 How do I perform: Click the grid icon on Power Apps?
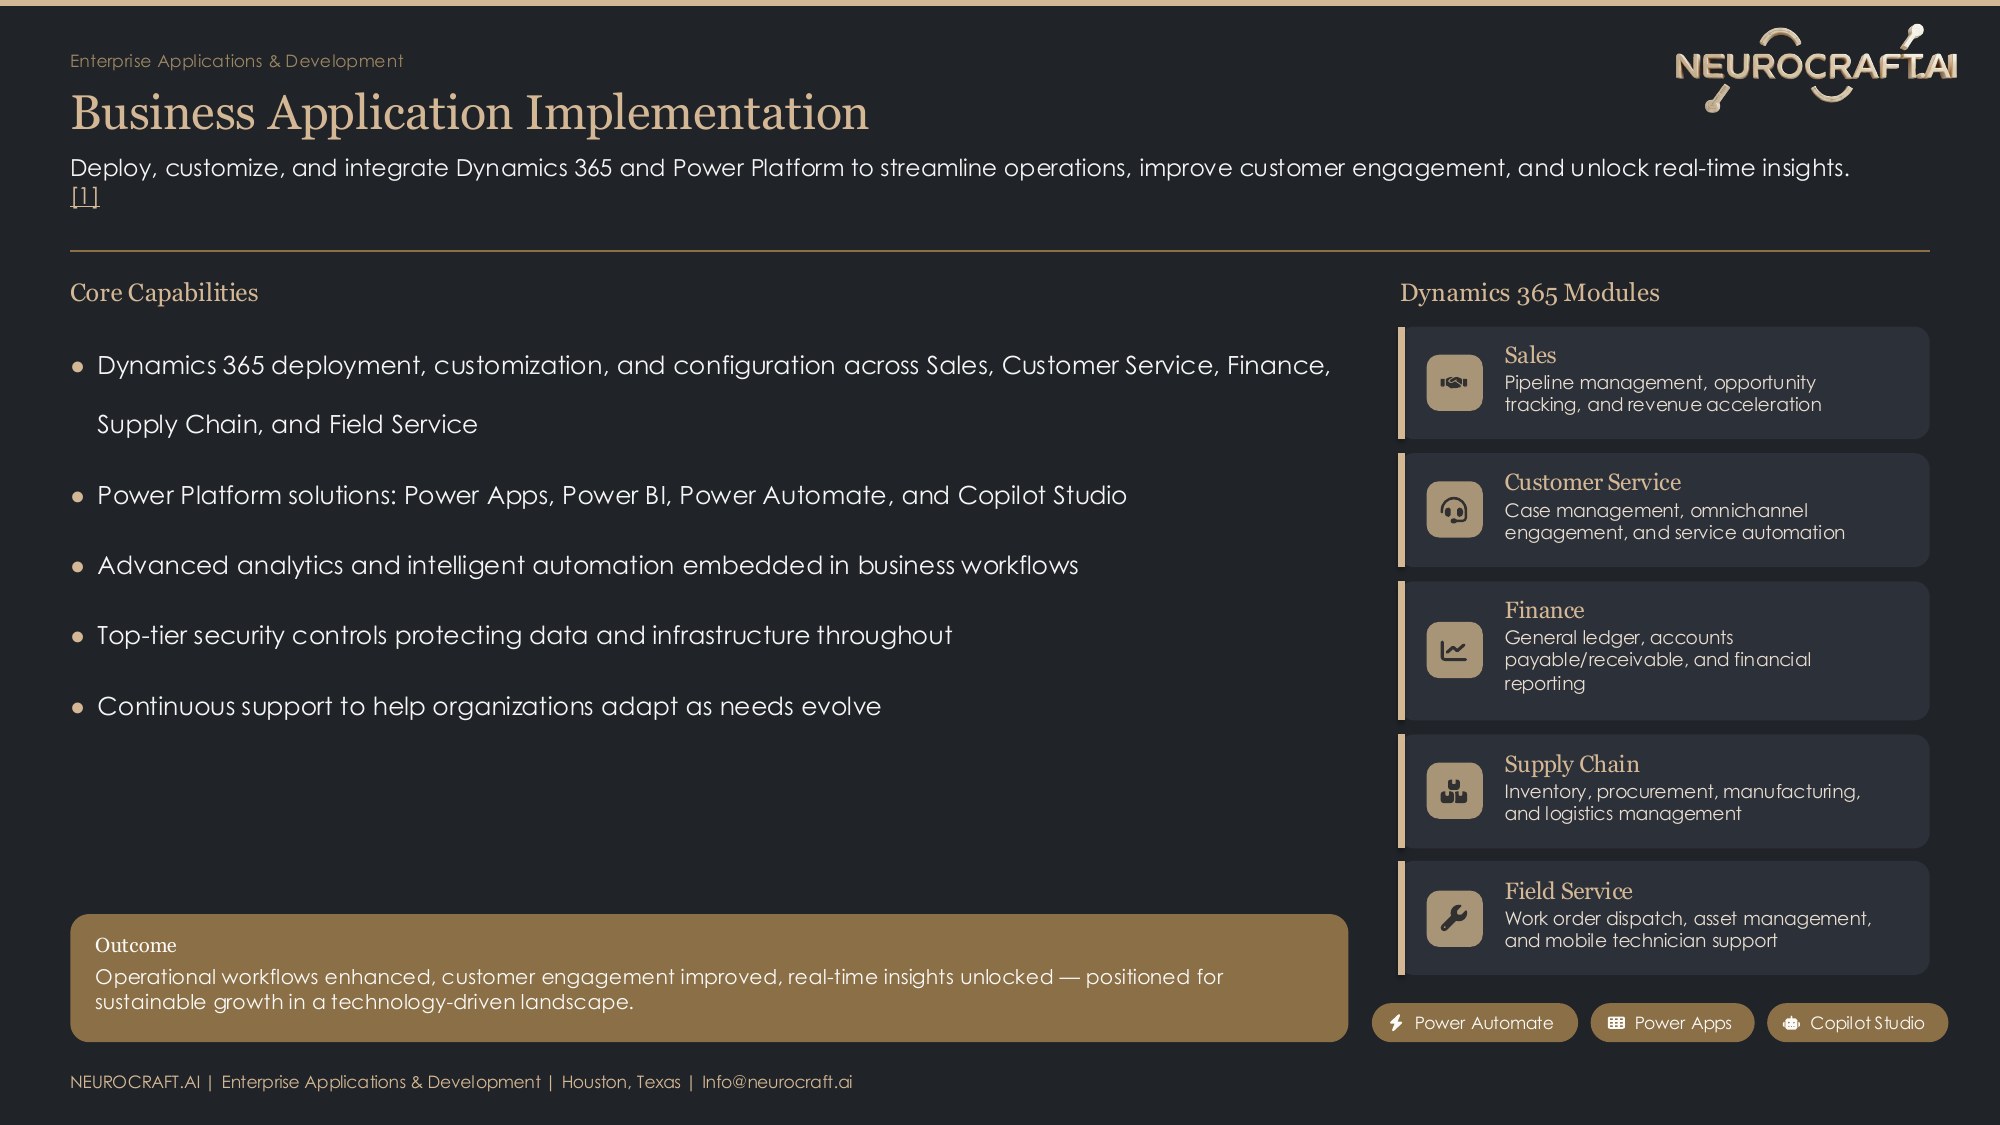pos(1616,1023)
